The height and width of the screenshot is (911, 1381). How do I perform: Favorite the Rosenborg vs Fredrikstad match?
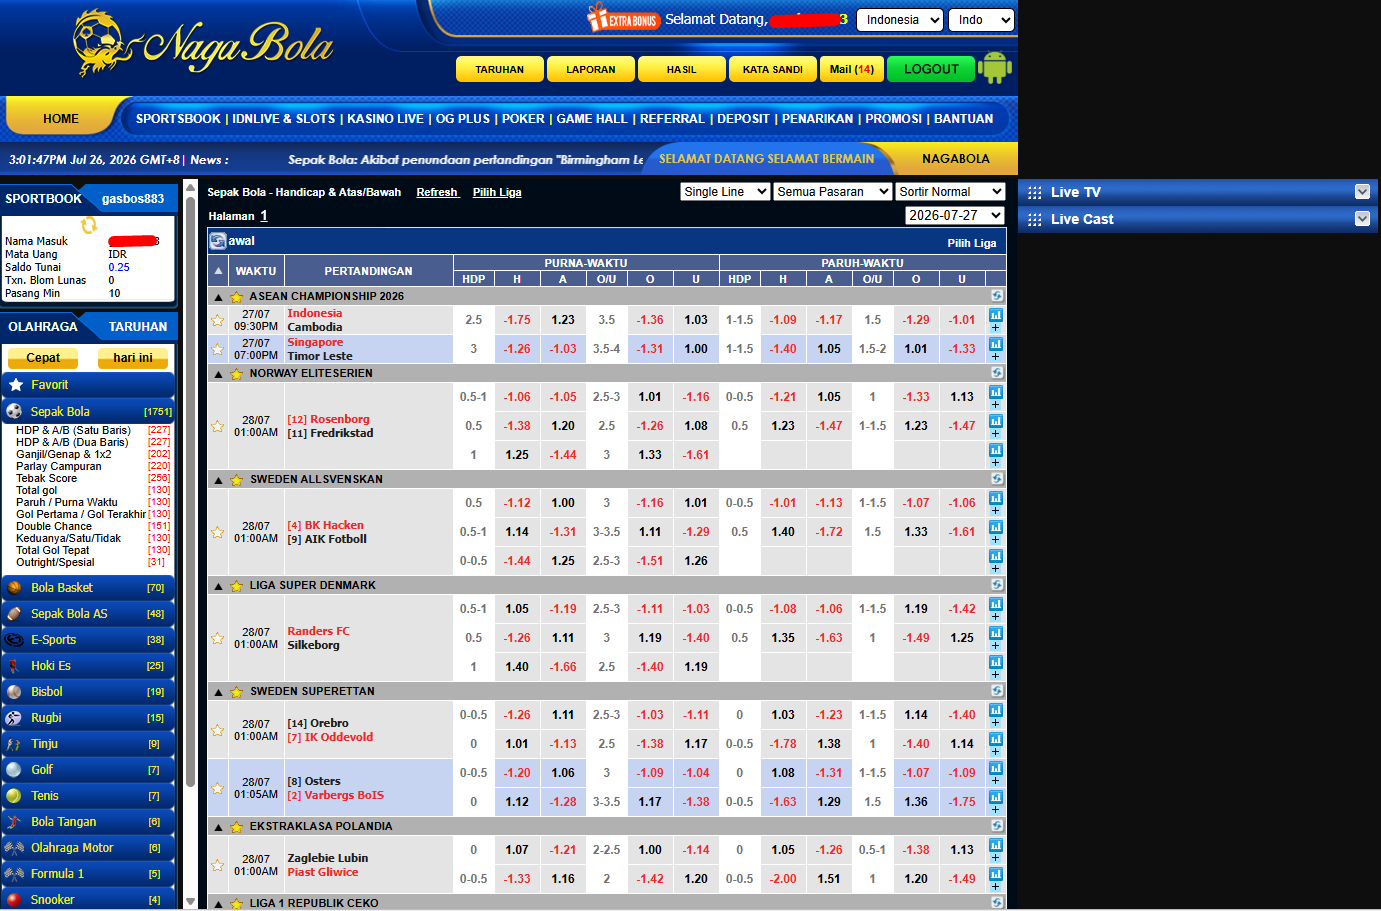pyautogui.click(x=217, y=426)
